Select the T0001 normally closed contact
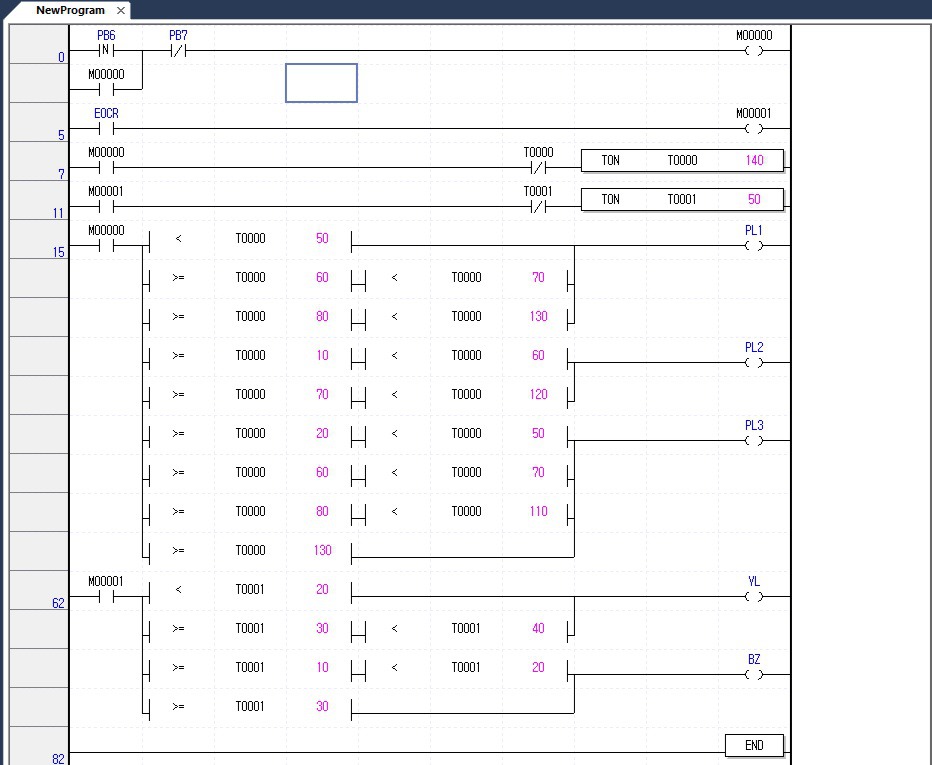932x765 pixels. 538,207
